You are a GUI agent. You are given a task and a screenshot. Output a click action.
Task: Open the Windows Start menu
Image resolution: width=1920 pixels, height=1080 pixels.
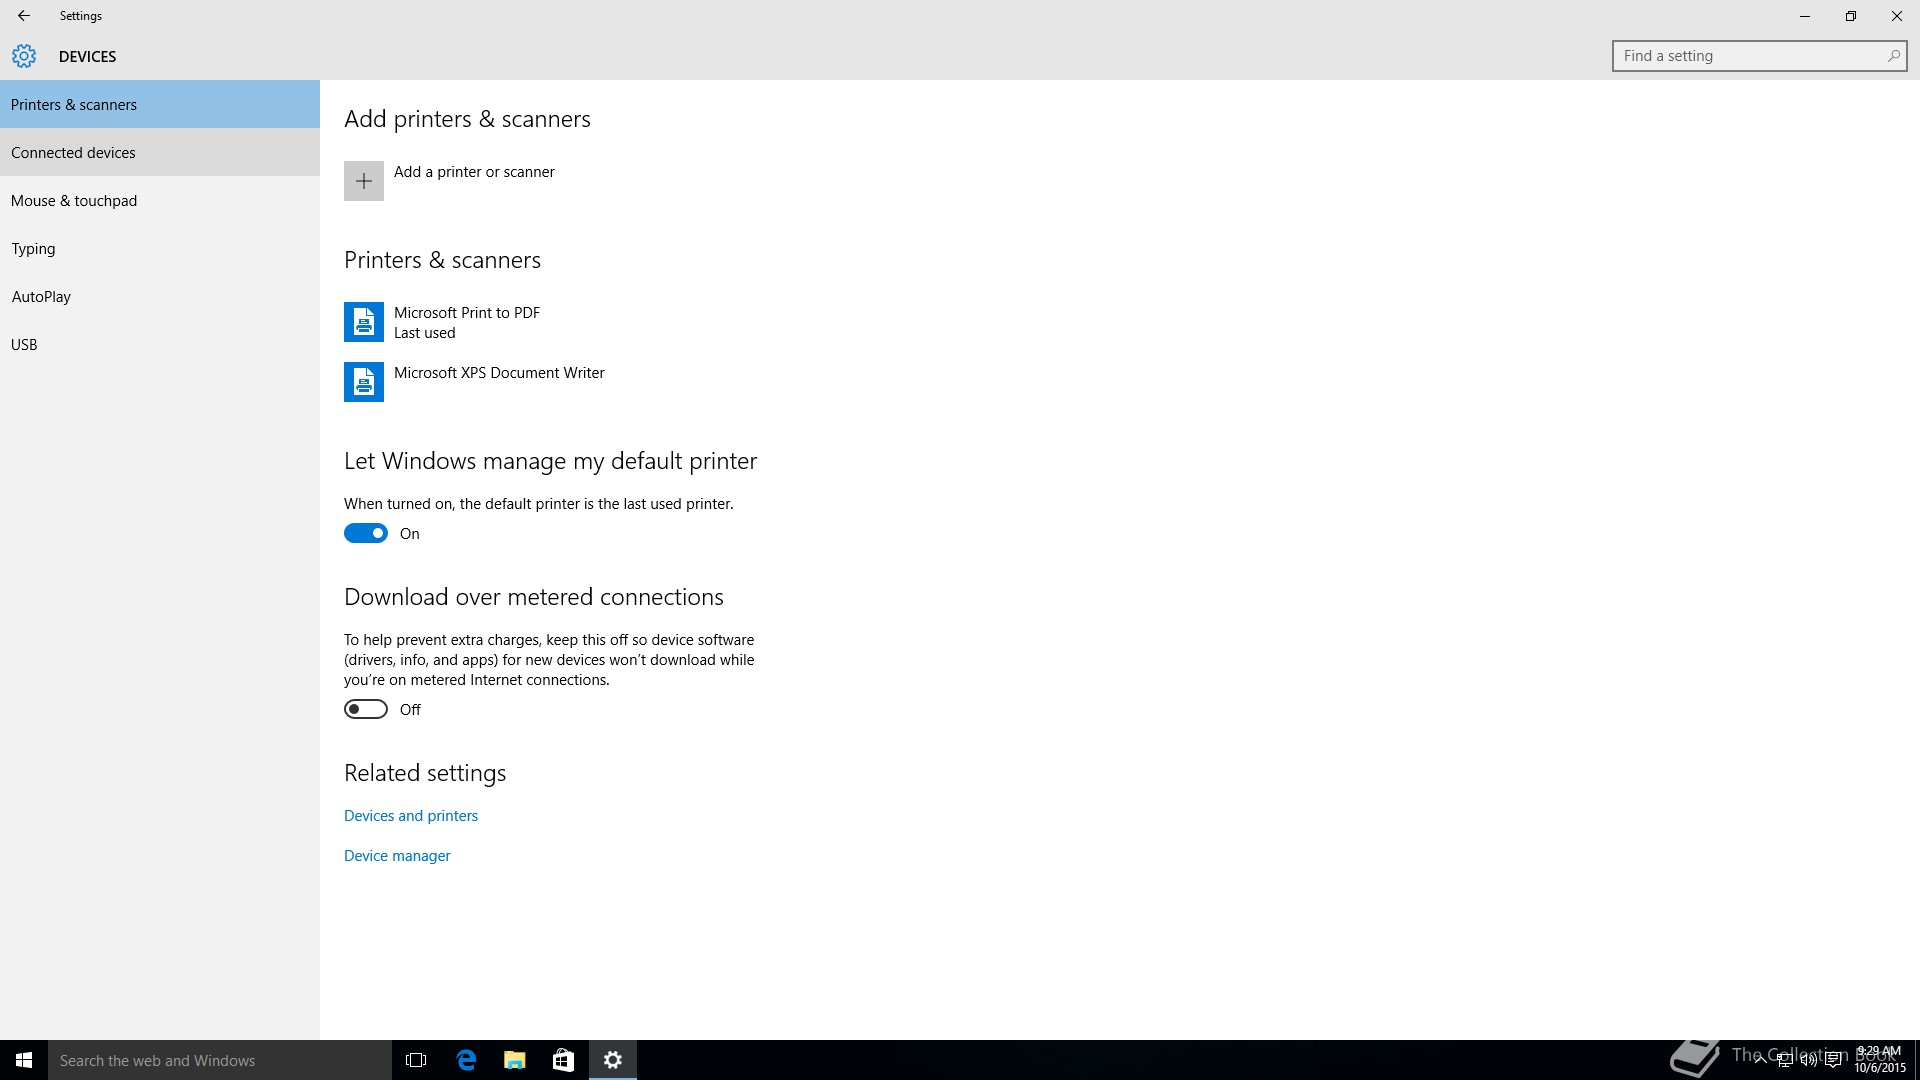click(24, 1060)
